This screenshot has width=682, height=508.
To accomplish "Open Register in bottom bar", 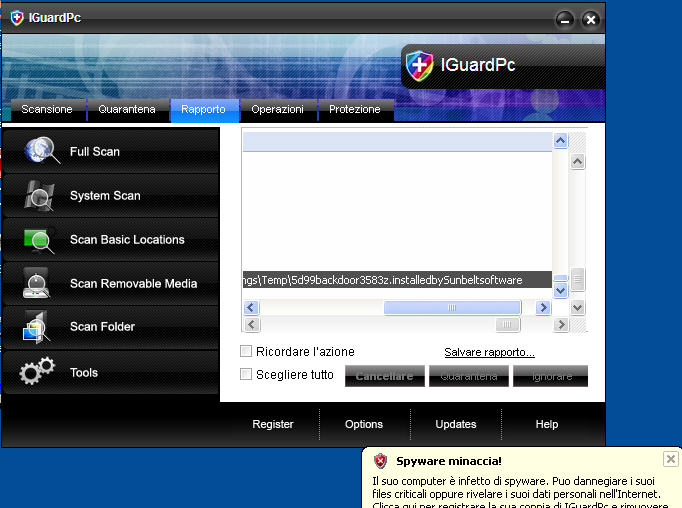I will tap(273, 424).
